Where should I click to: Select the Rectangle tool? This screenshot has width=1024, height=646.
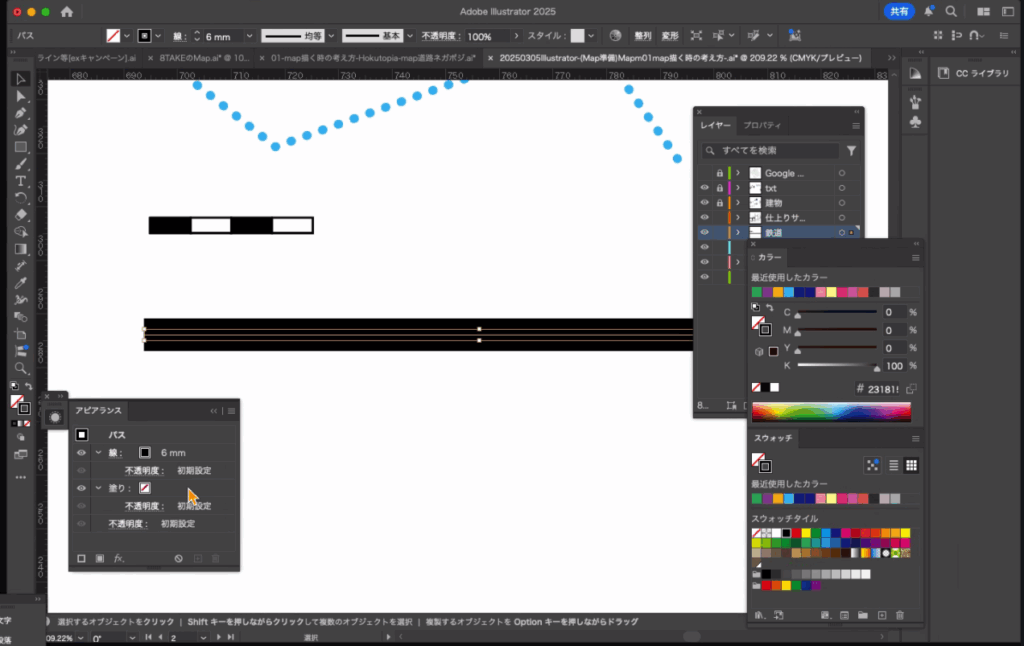20,147
